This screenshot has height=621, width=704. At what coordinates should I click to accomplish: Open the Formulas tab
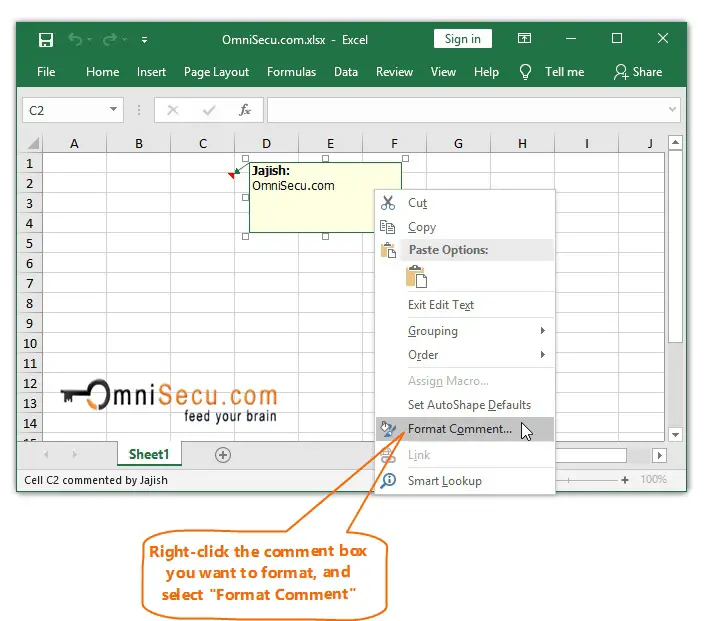click(x=291, y=72)
